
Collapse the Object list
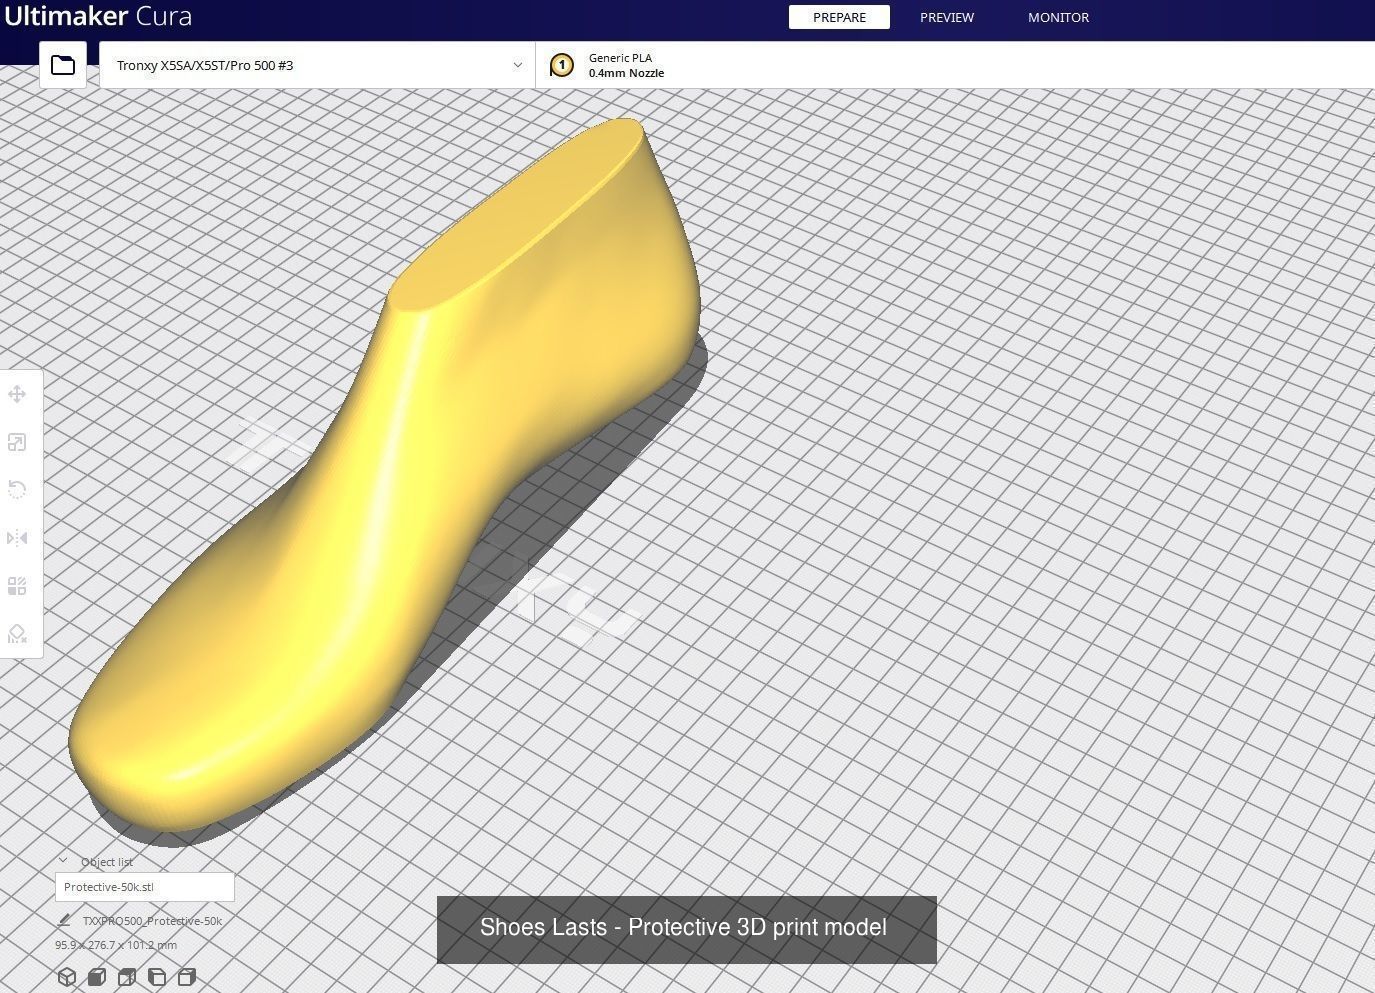pos(63,861)
